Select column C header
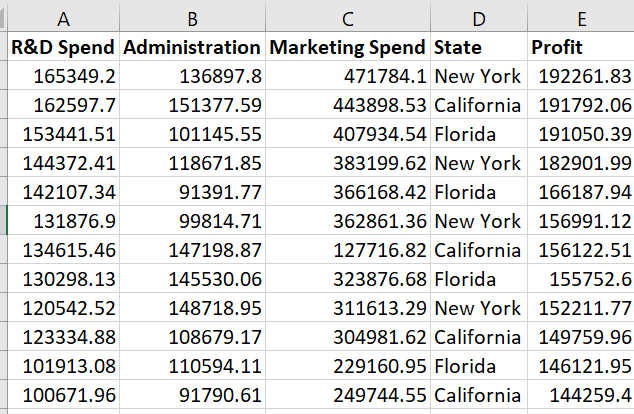This screenshot has height=414, width=634. (348, 18)
